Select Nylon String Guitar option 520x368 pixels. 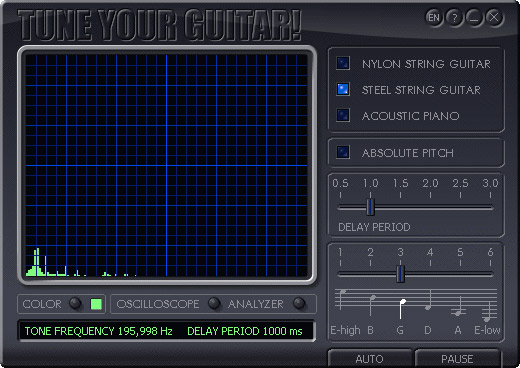coord(343,63)
